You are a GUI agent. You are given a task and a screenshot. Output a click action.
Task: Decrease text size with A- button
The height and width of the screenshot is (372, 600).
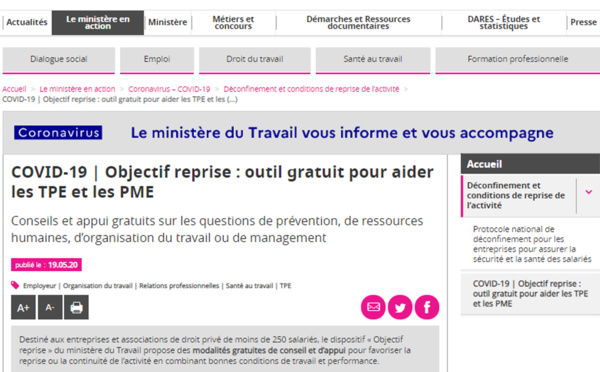point(50,307)
